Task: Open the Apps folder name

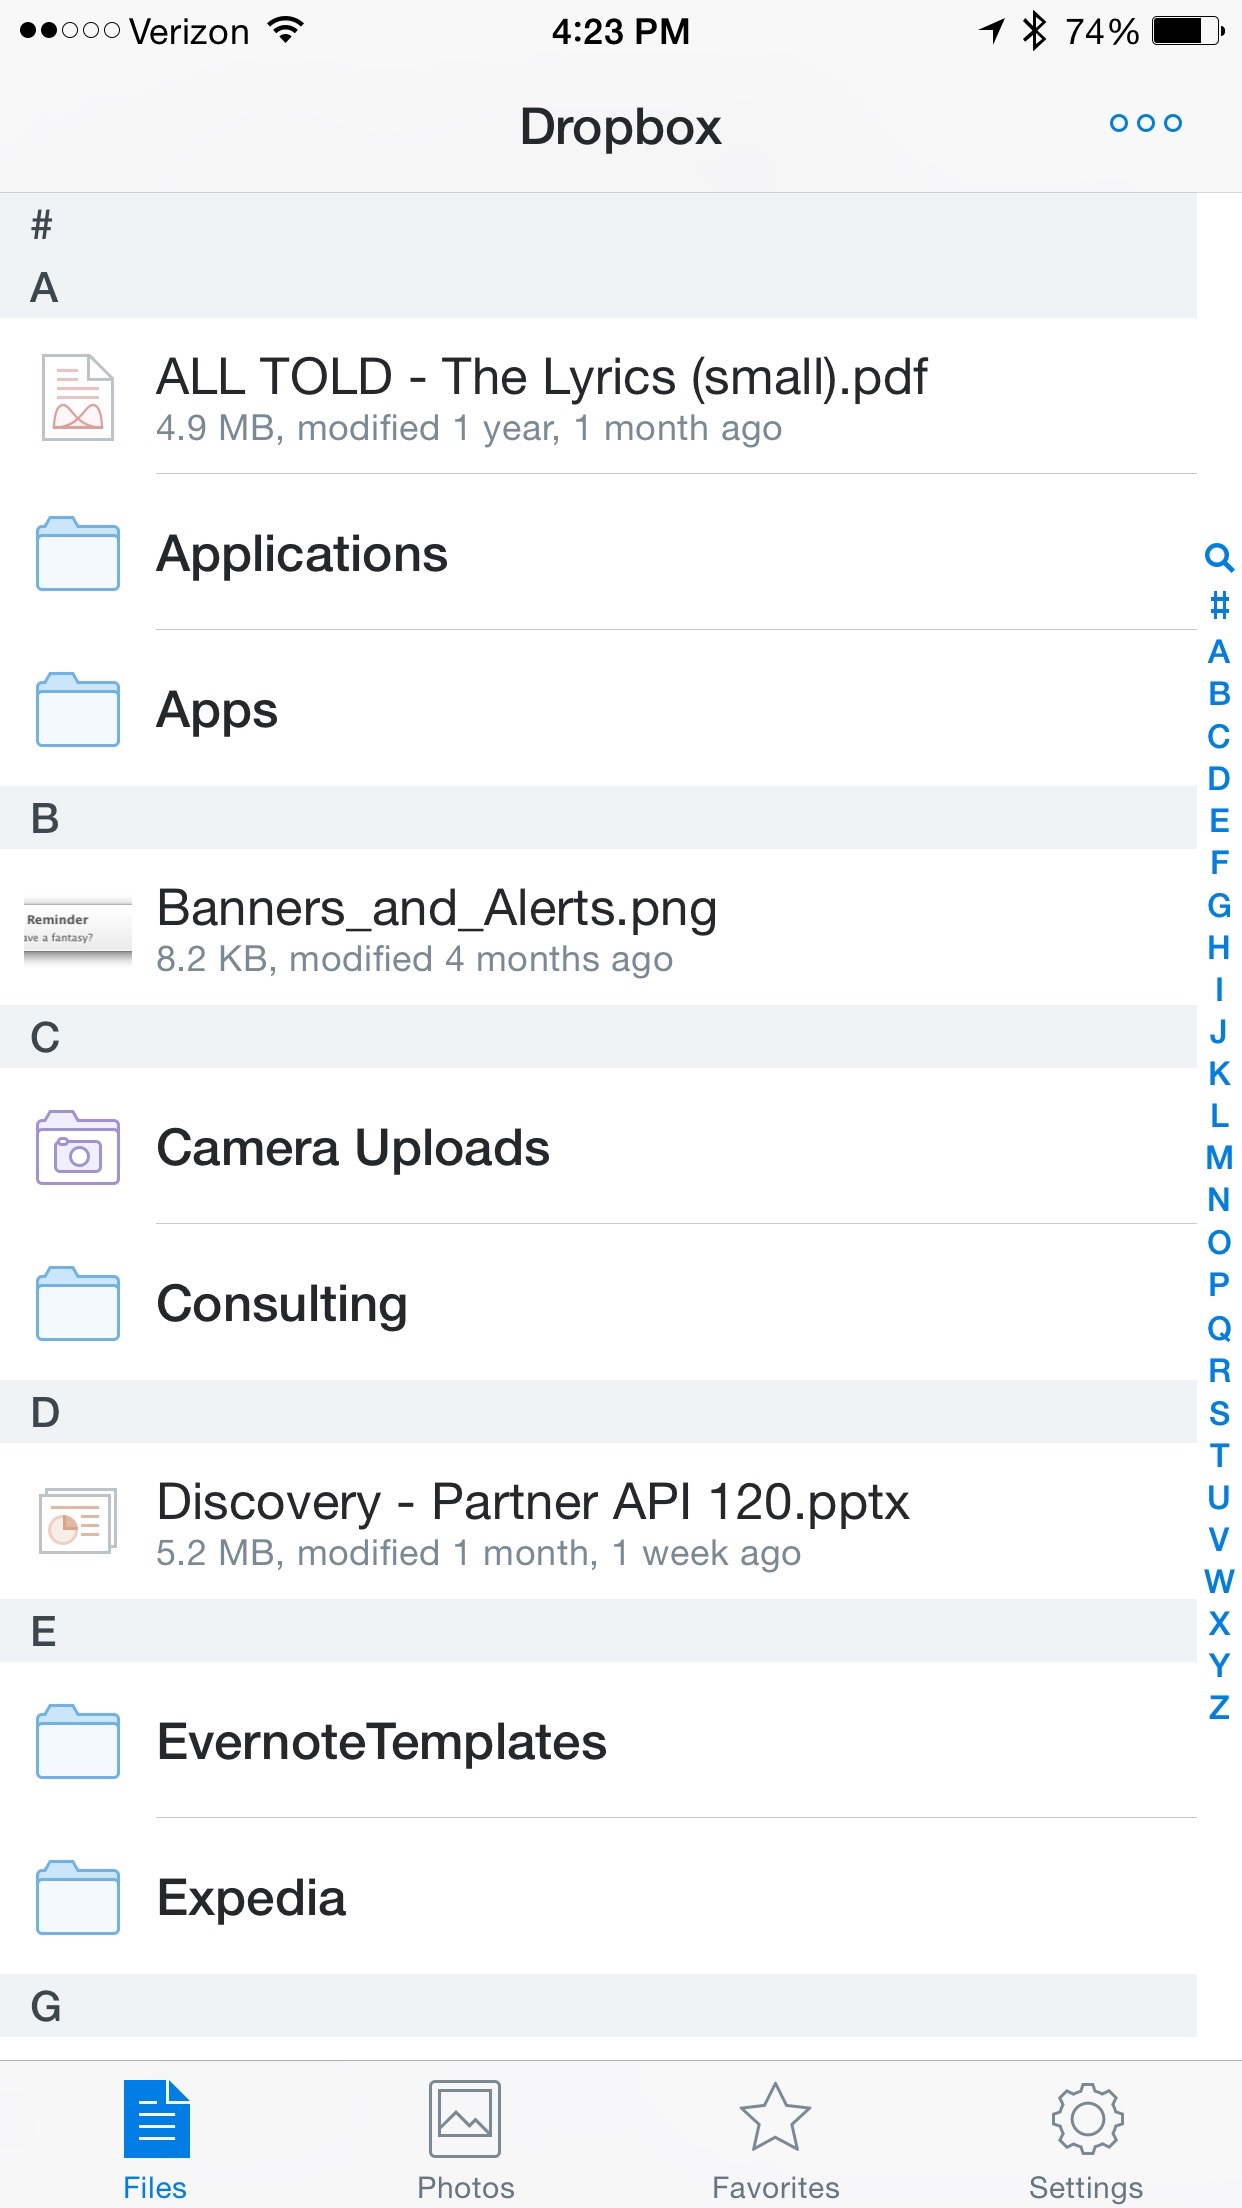Action: coord(217,711)
